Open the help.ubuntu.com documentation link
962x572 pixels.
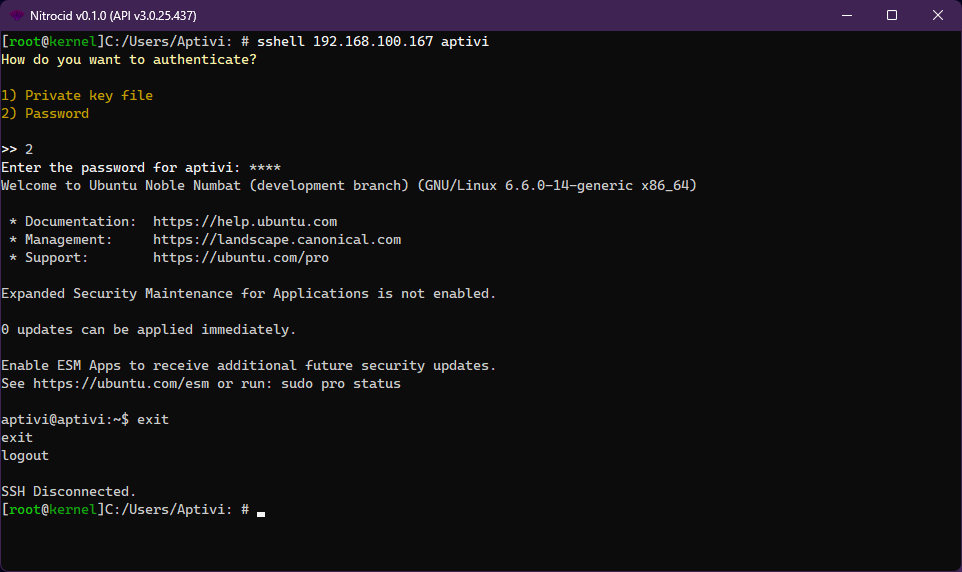(x=244, y=222)
